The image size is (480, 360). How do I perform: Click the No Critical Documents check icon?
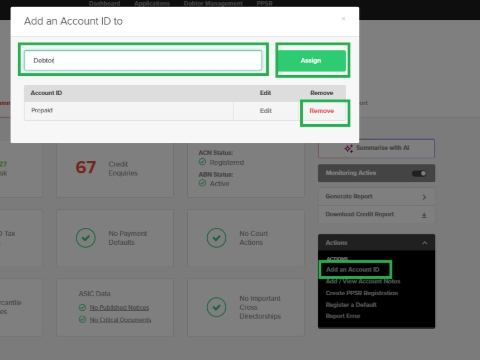coord(82,320)
